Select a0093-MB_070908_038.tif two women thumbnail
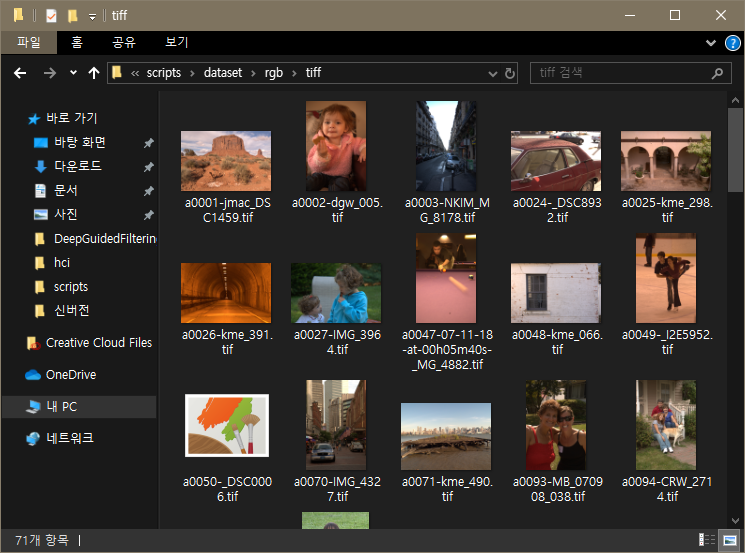Screen dimensions: 745x553 pos(556,425)
